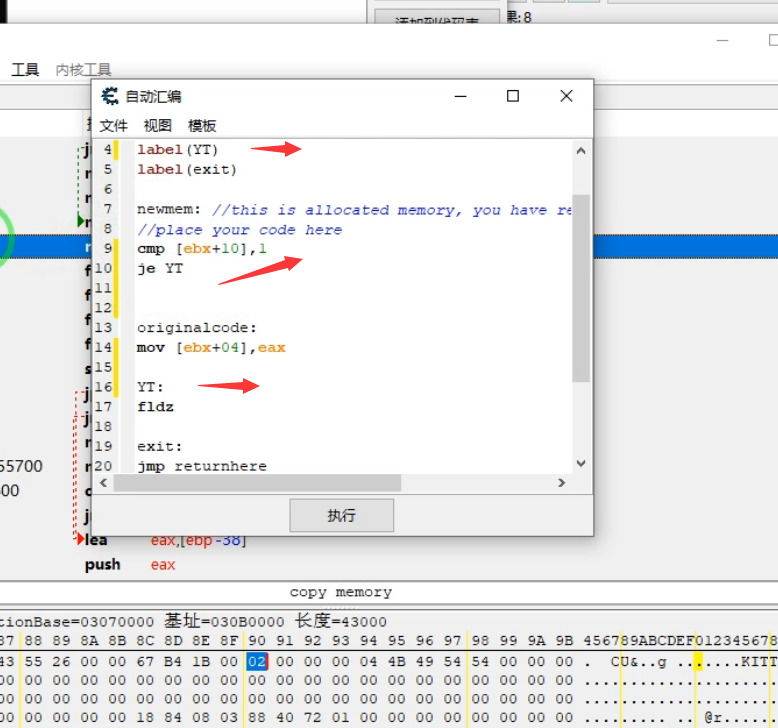
Task: Click the 基址=030B0000 text in hex header
Action: pos(224,621)
